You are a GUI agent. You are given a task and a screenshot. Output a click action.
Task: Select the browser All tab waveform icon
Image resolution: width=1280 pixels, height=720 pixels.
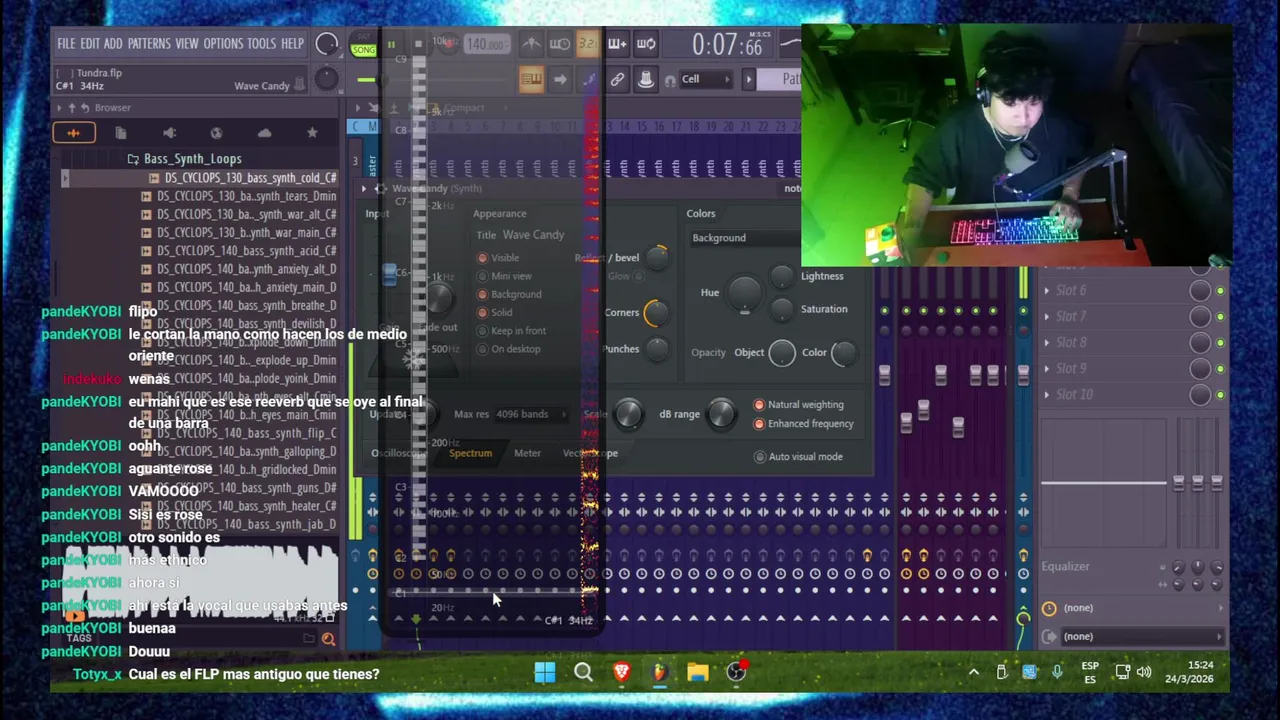point(73,132)
